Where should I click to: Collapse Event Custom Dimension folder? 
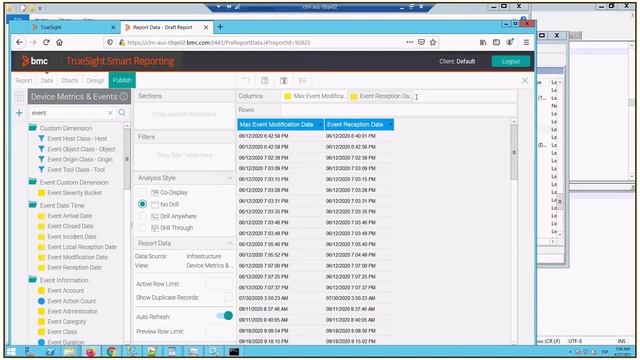point(33,182)
